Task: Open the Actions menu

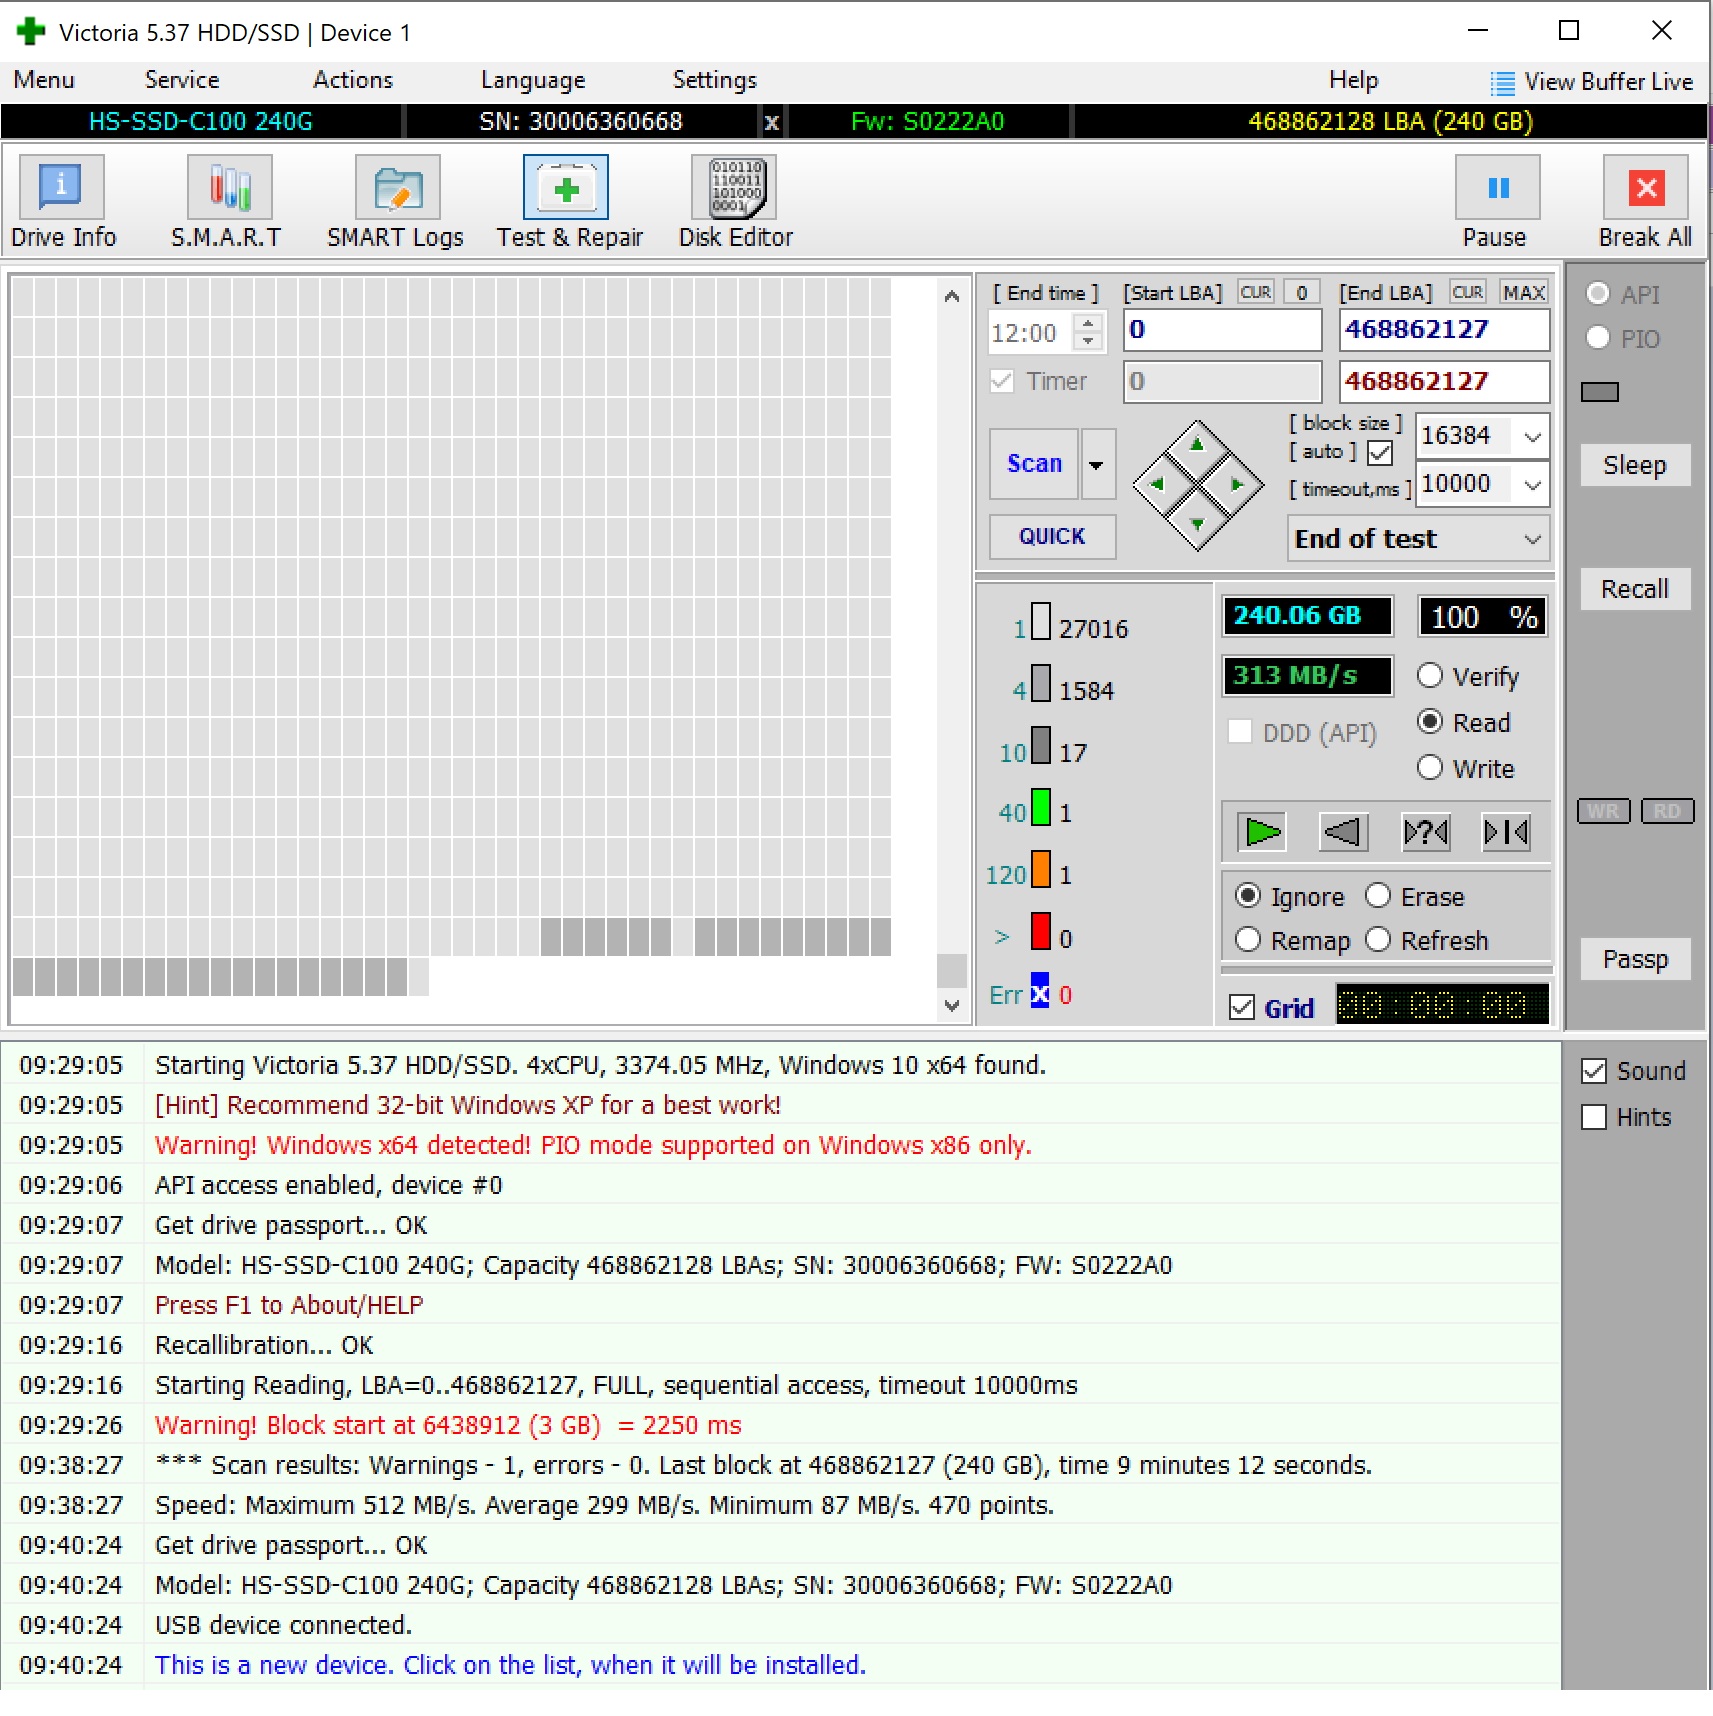Action: (x=353, y=80)
